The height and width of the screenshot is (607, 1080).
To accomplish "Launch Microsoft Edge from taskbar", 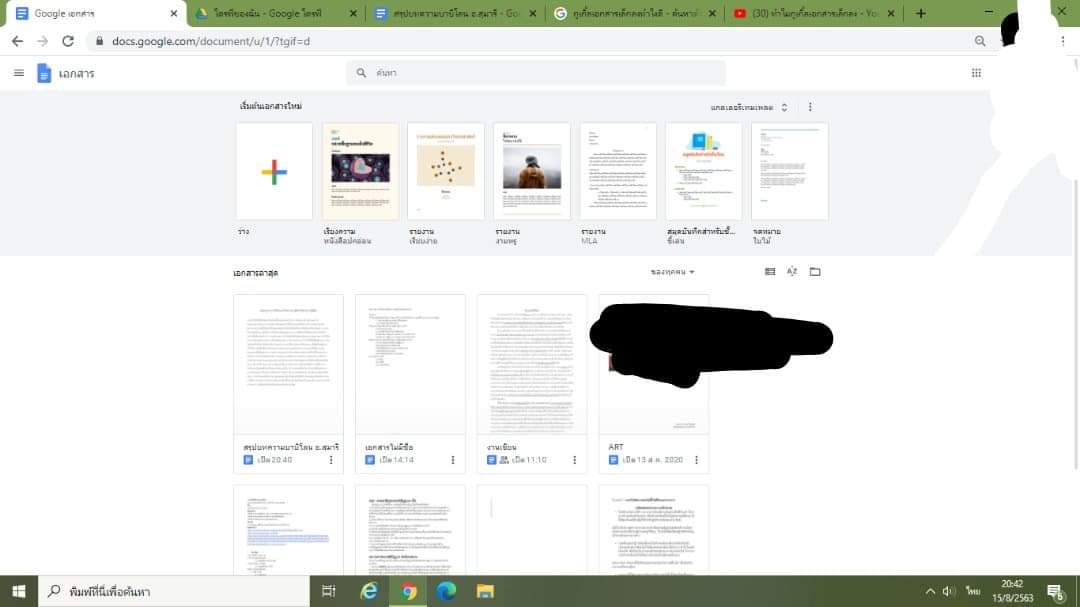I will click(446, 591).
